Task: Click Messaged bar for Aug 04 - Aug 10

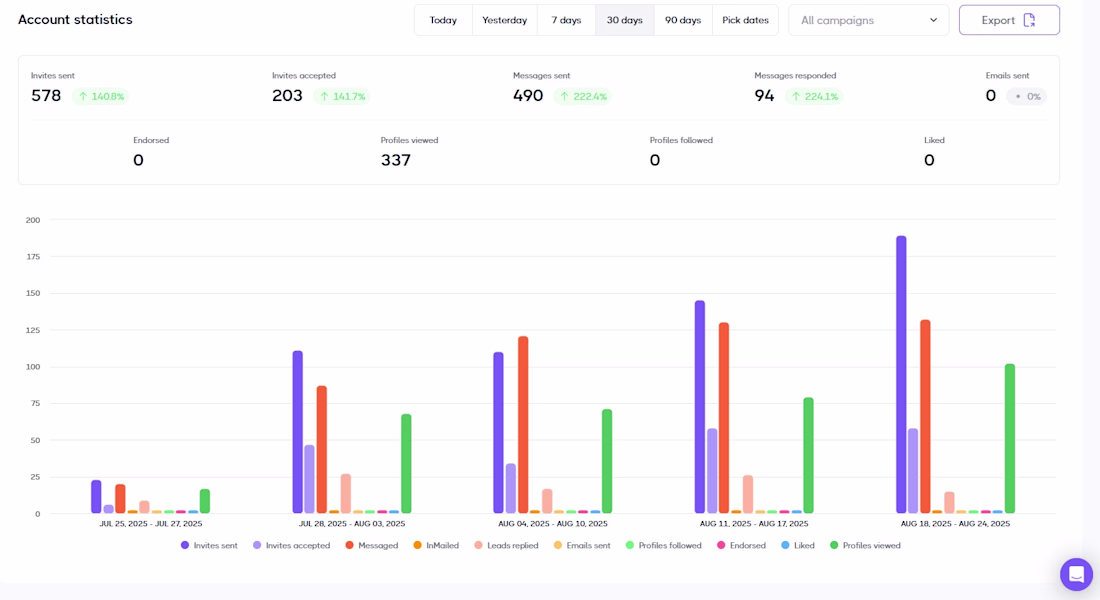Action: [523, 425]
